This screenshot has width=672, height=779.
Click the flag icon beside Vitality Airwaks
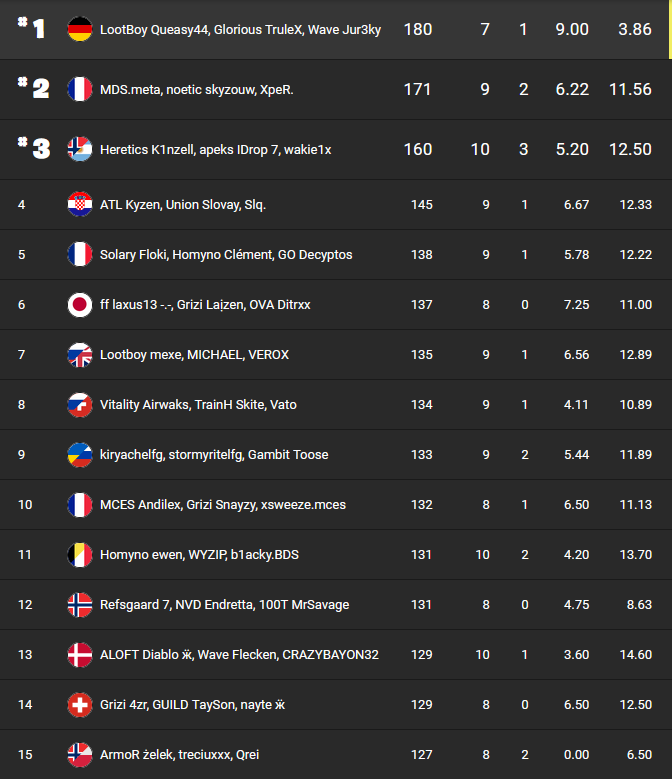(80, 405)
